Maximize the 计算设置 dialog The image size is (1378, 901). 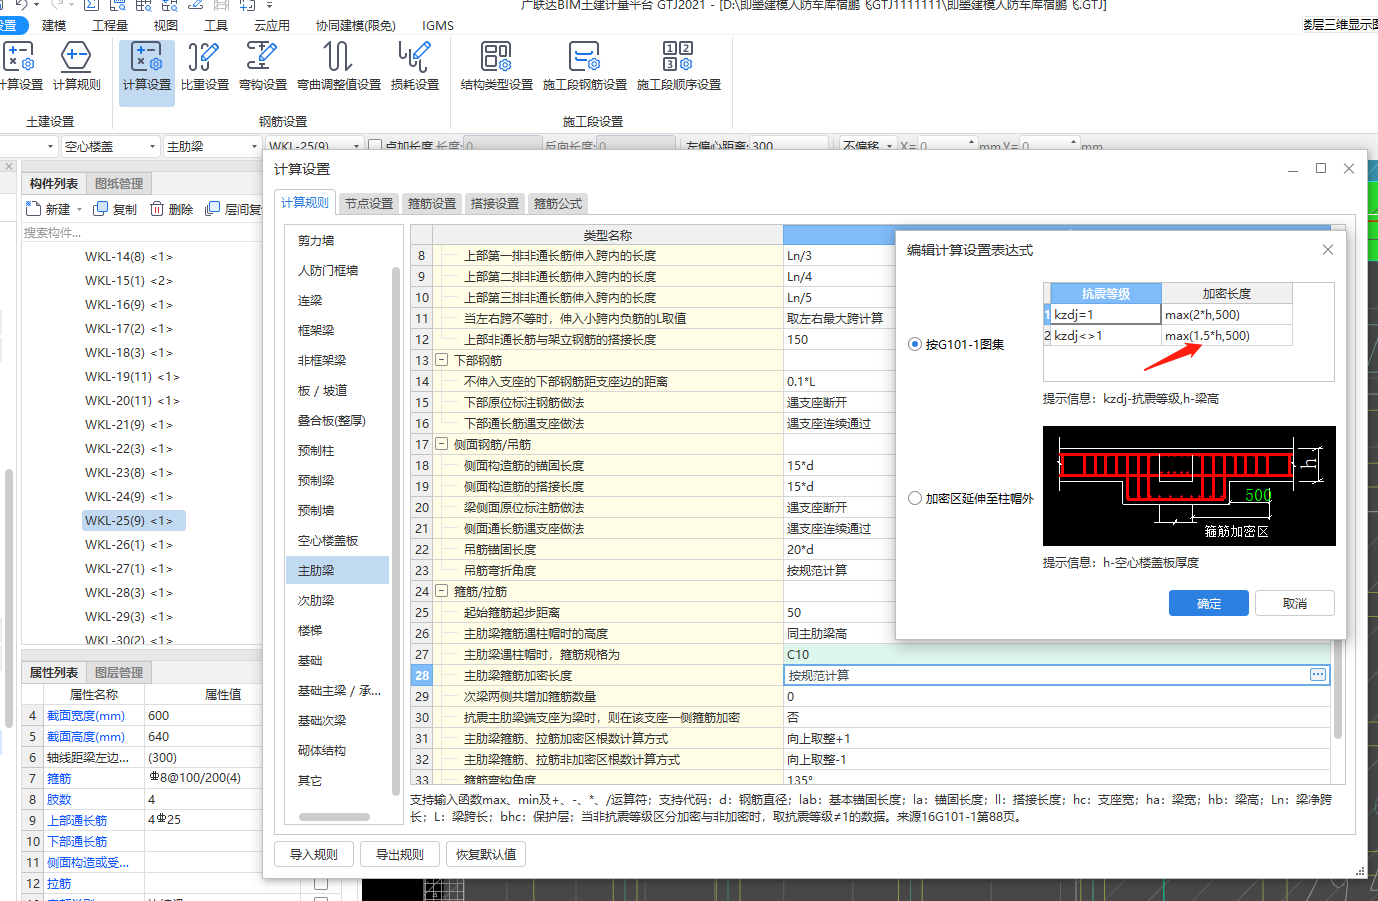click(1321, 168)
